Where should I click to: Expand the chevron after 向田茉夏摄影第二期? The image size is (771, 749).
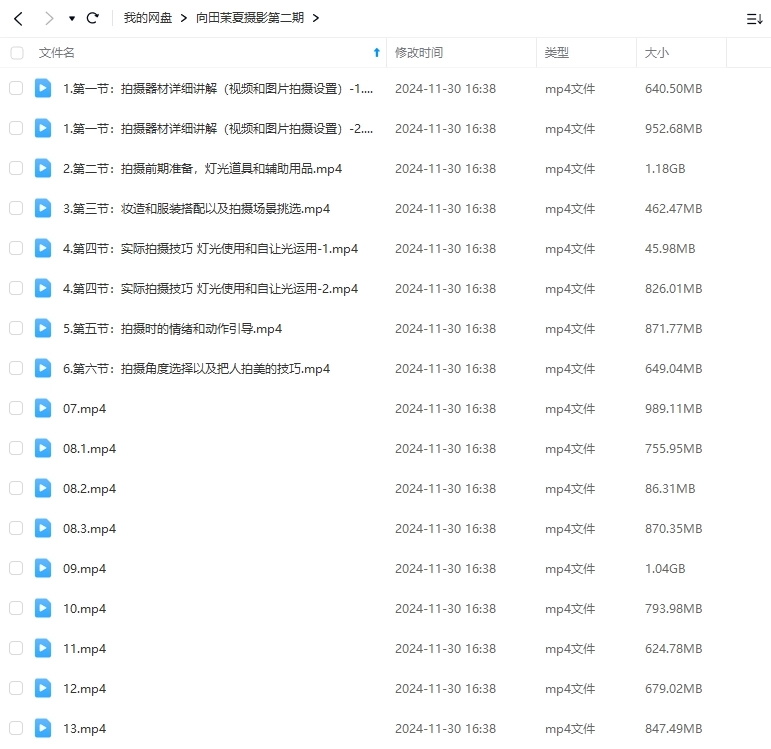coord(316,18)
